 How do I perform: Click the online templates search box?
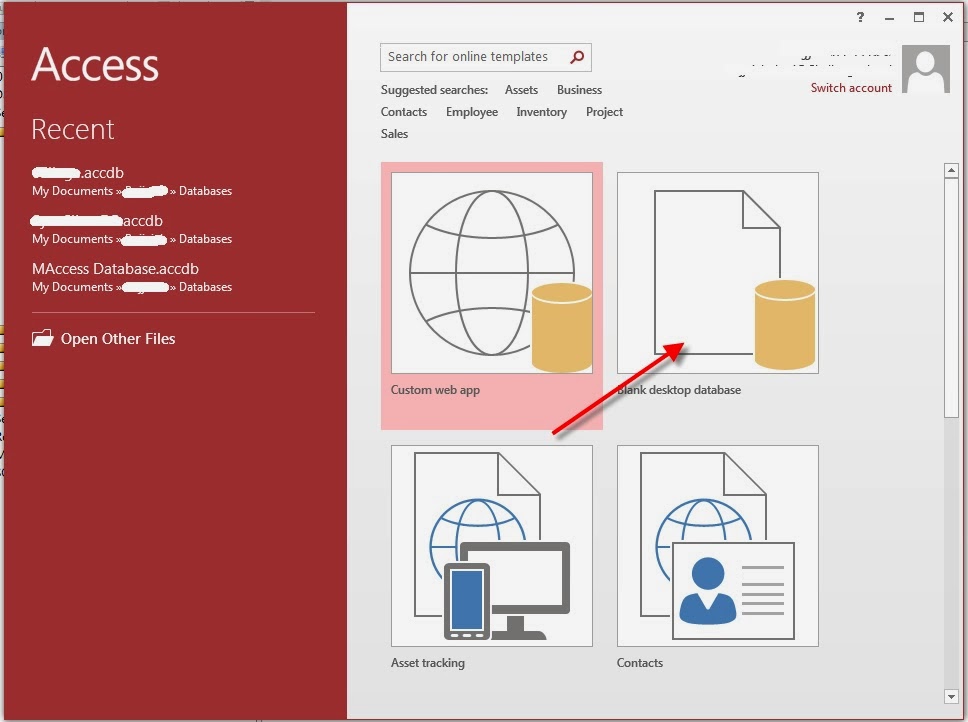[x=470, y=57]
